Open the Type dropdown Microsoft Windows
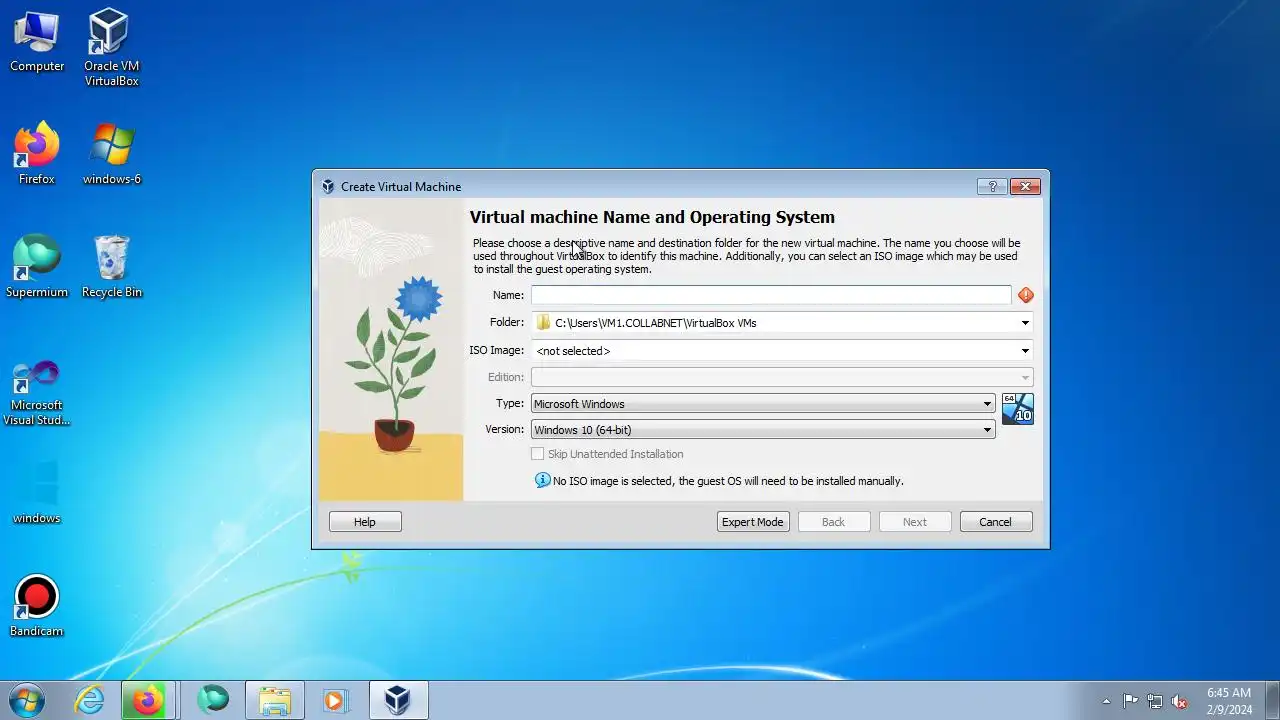Viewport: 1280px width, 720px height. click(763, 404)
